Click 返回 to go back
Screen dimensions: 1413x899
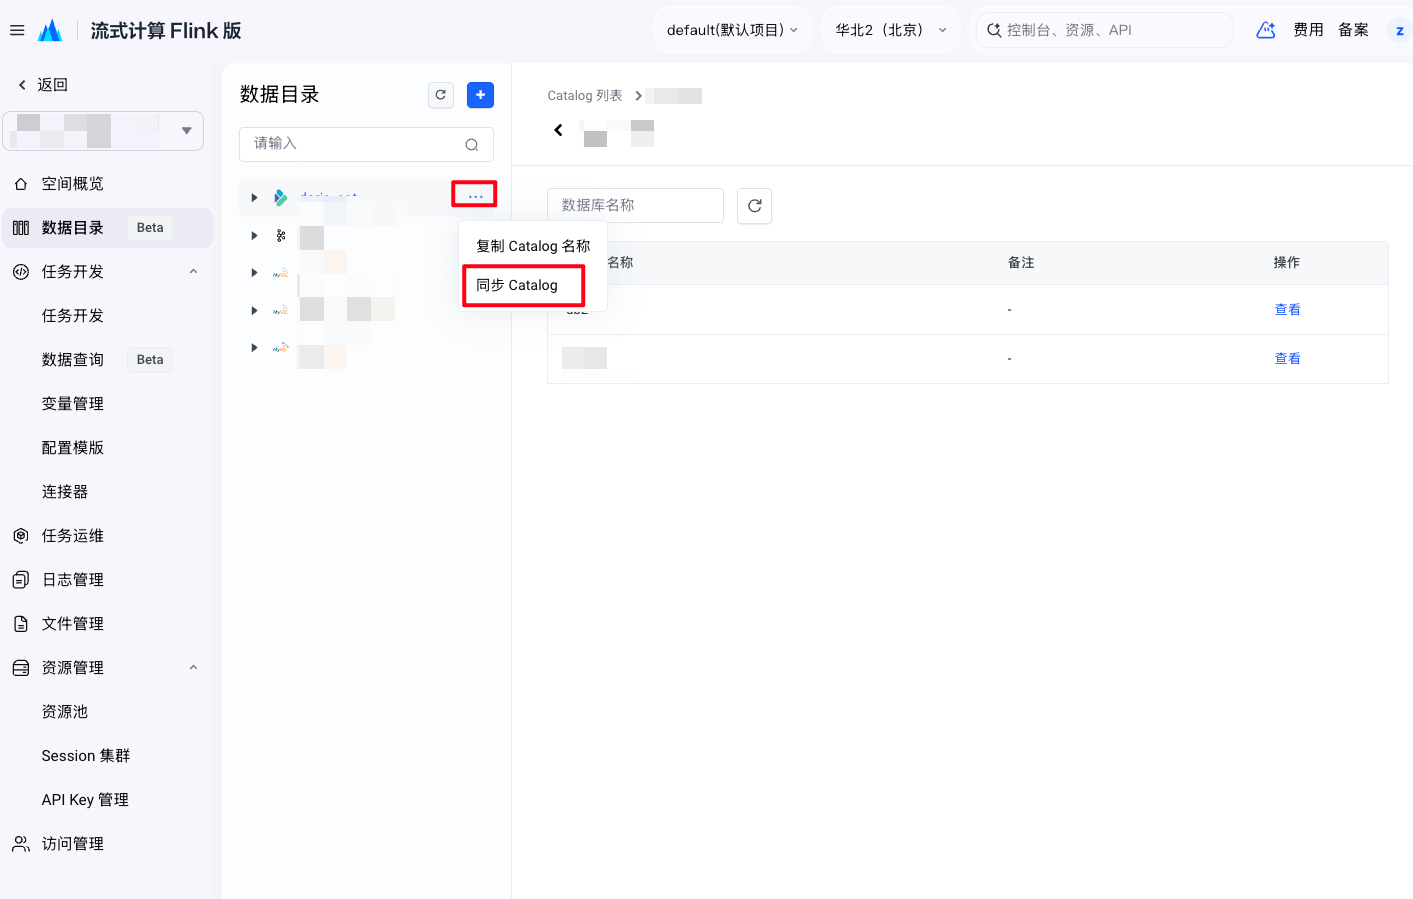(x=43, y=85)
